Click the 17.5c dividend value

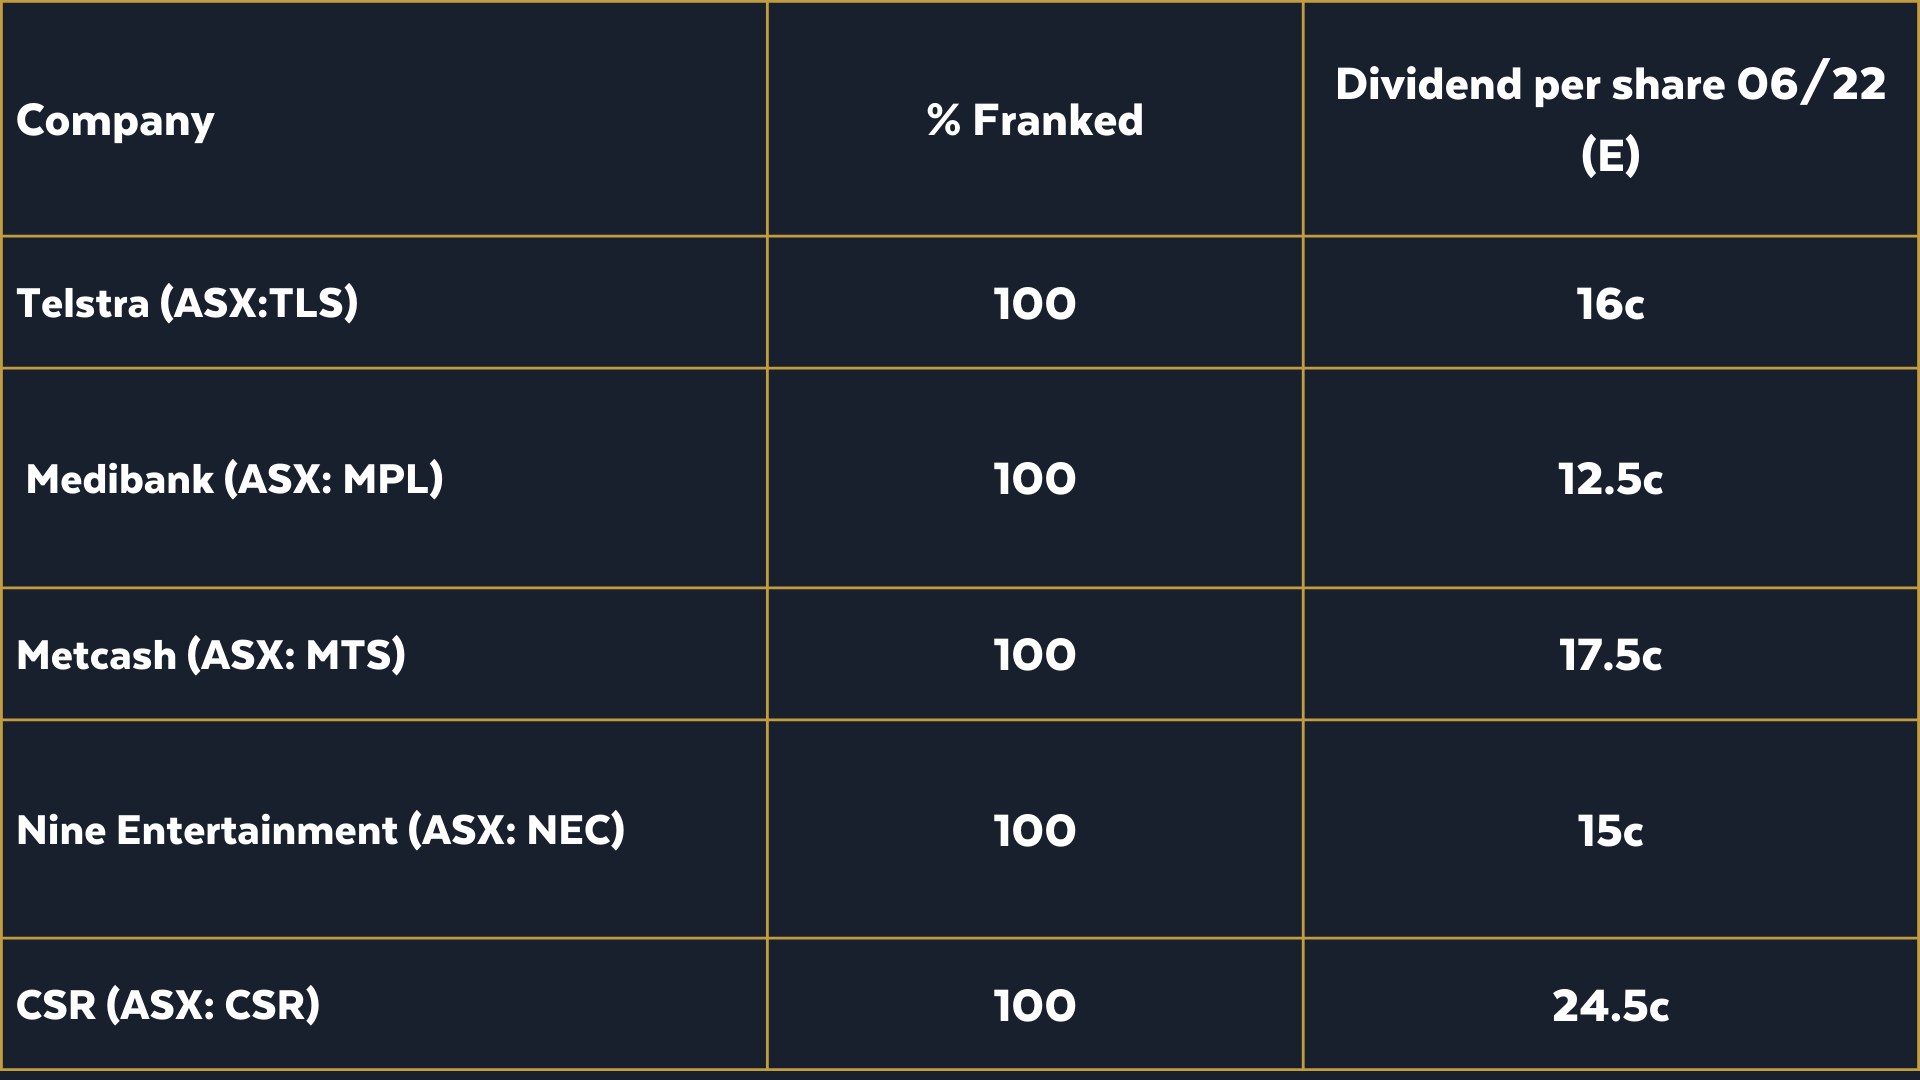pyautogui.click(x=1610, y=655)
